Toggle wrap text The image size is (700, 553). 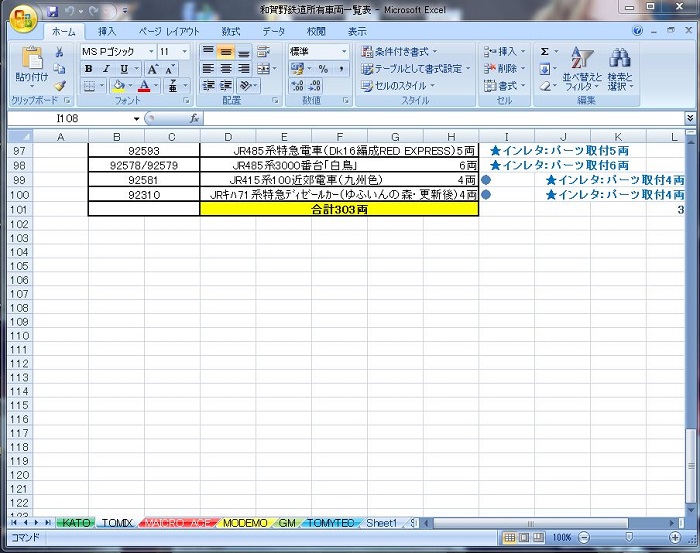click(263, 52)
